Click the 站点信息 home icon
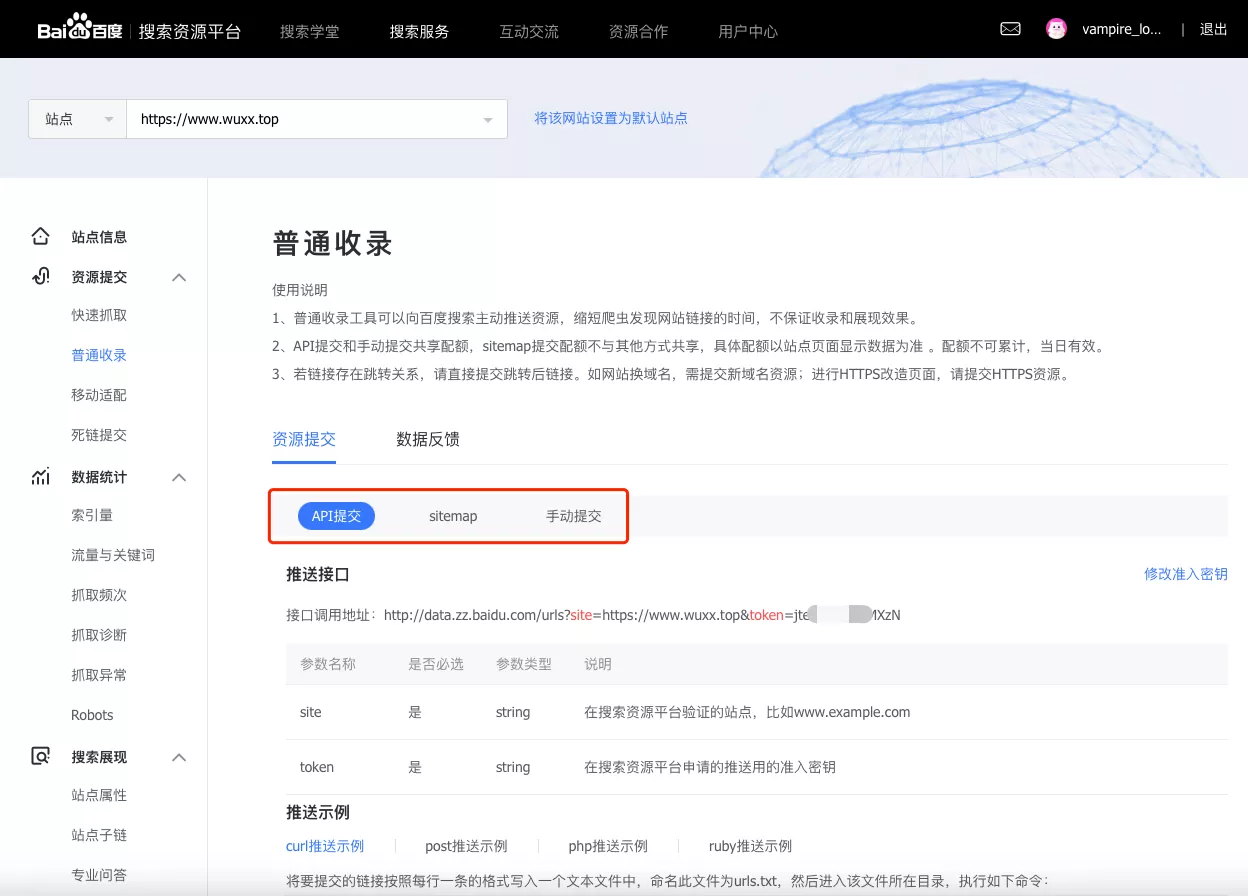 [x=40, y=237]
